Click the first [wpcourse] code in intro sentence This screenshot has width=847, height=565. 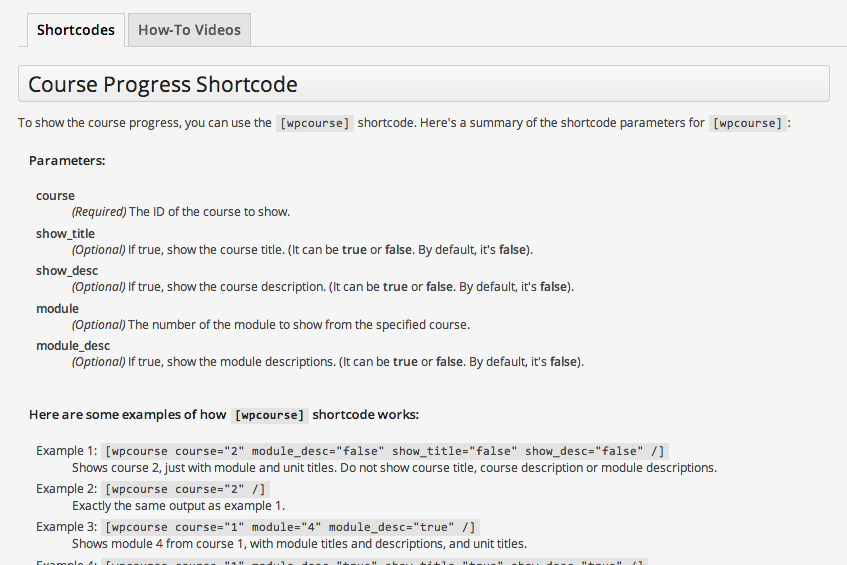point(315,123)
